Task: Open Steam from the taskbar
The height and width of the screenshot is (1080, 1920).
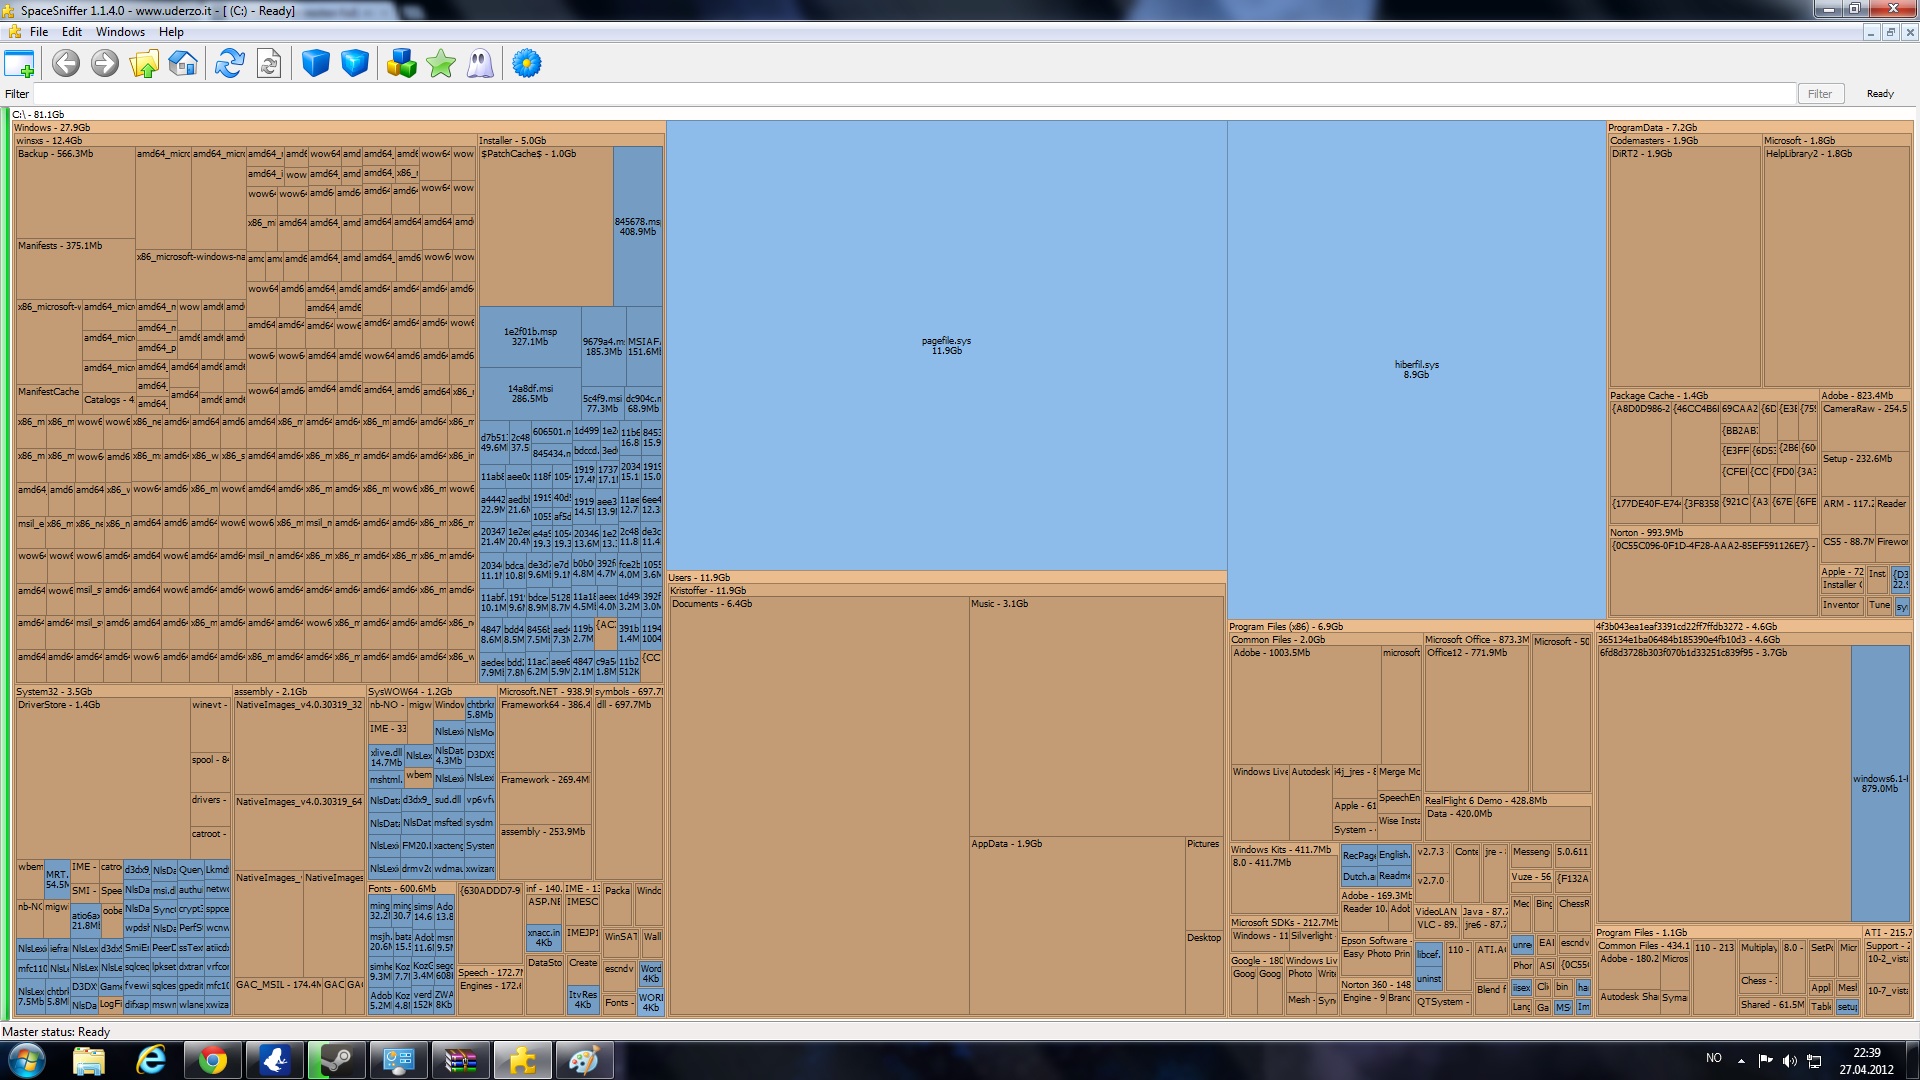Action: pos(336,1060)
